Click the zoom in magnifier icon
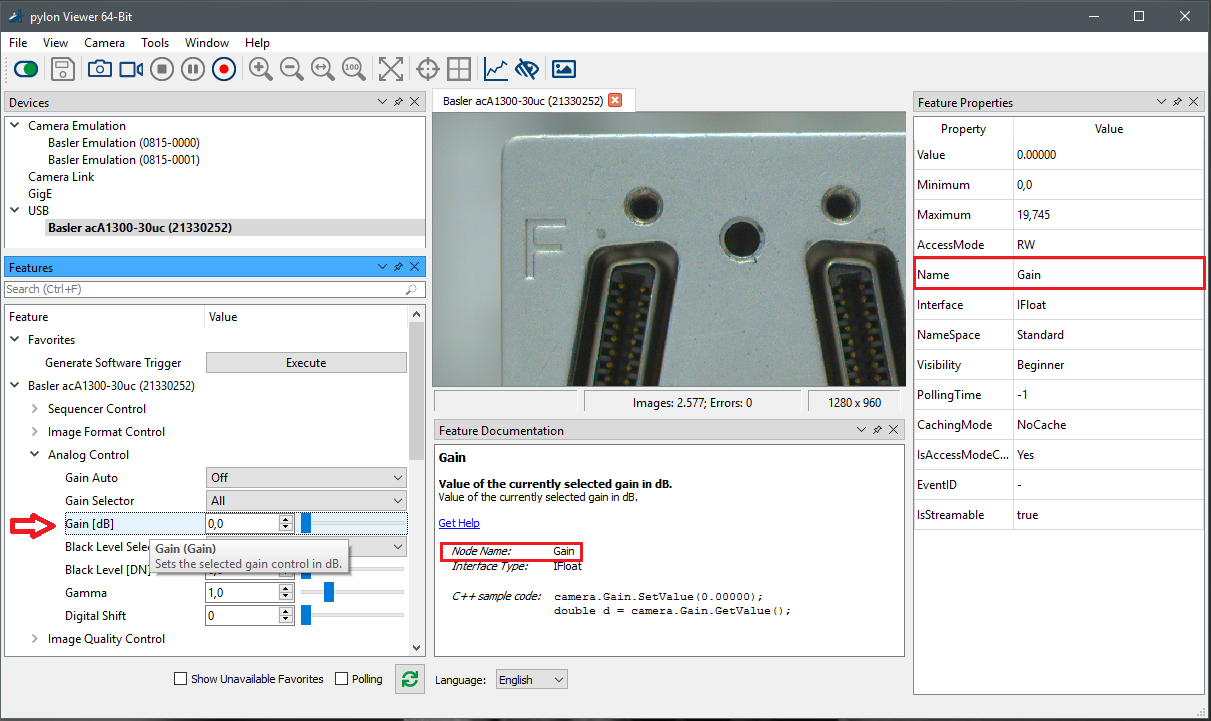The height and width of the screenshot is (721, 1211). click(x=261, y=69)
